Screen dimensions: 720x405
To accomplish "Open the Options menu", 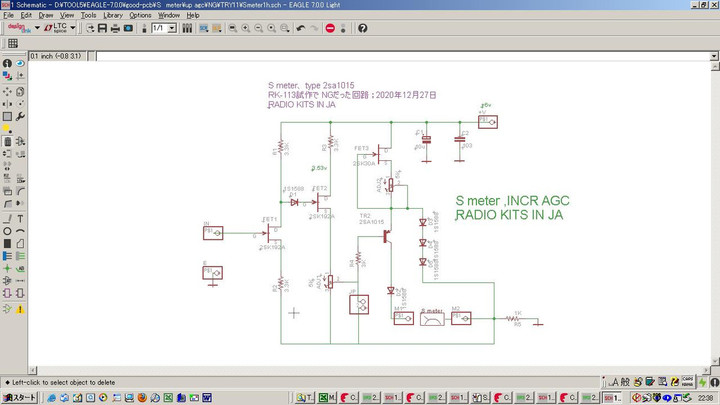I will pos(140,15).
